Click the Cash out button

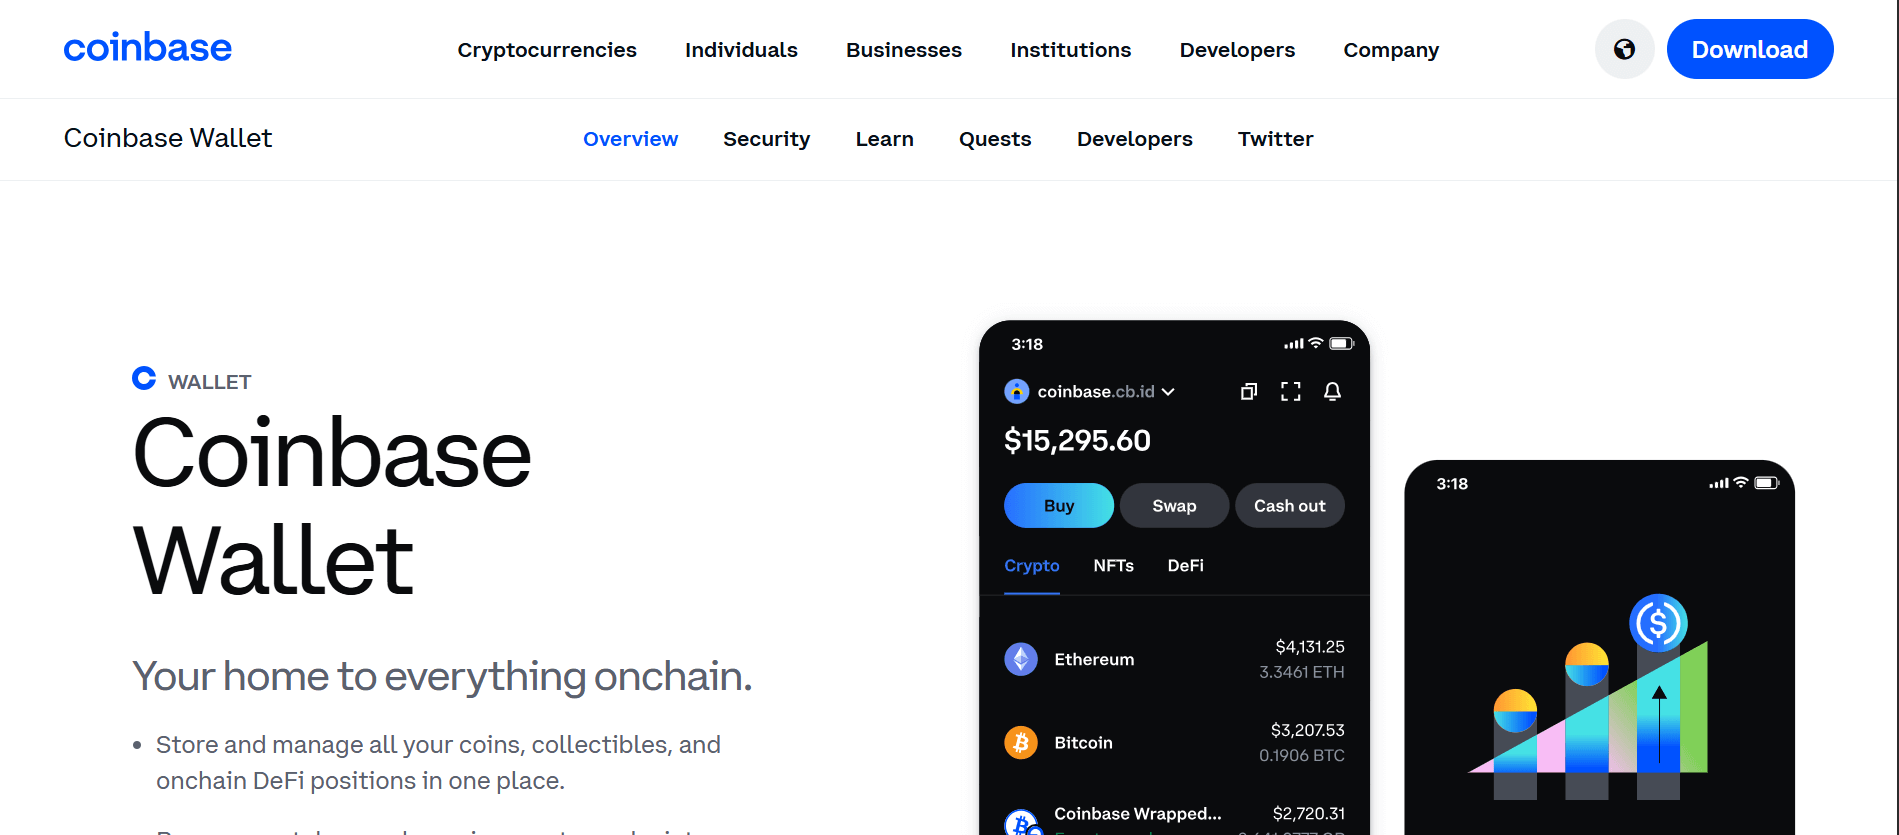[1289, 505]
